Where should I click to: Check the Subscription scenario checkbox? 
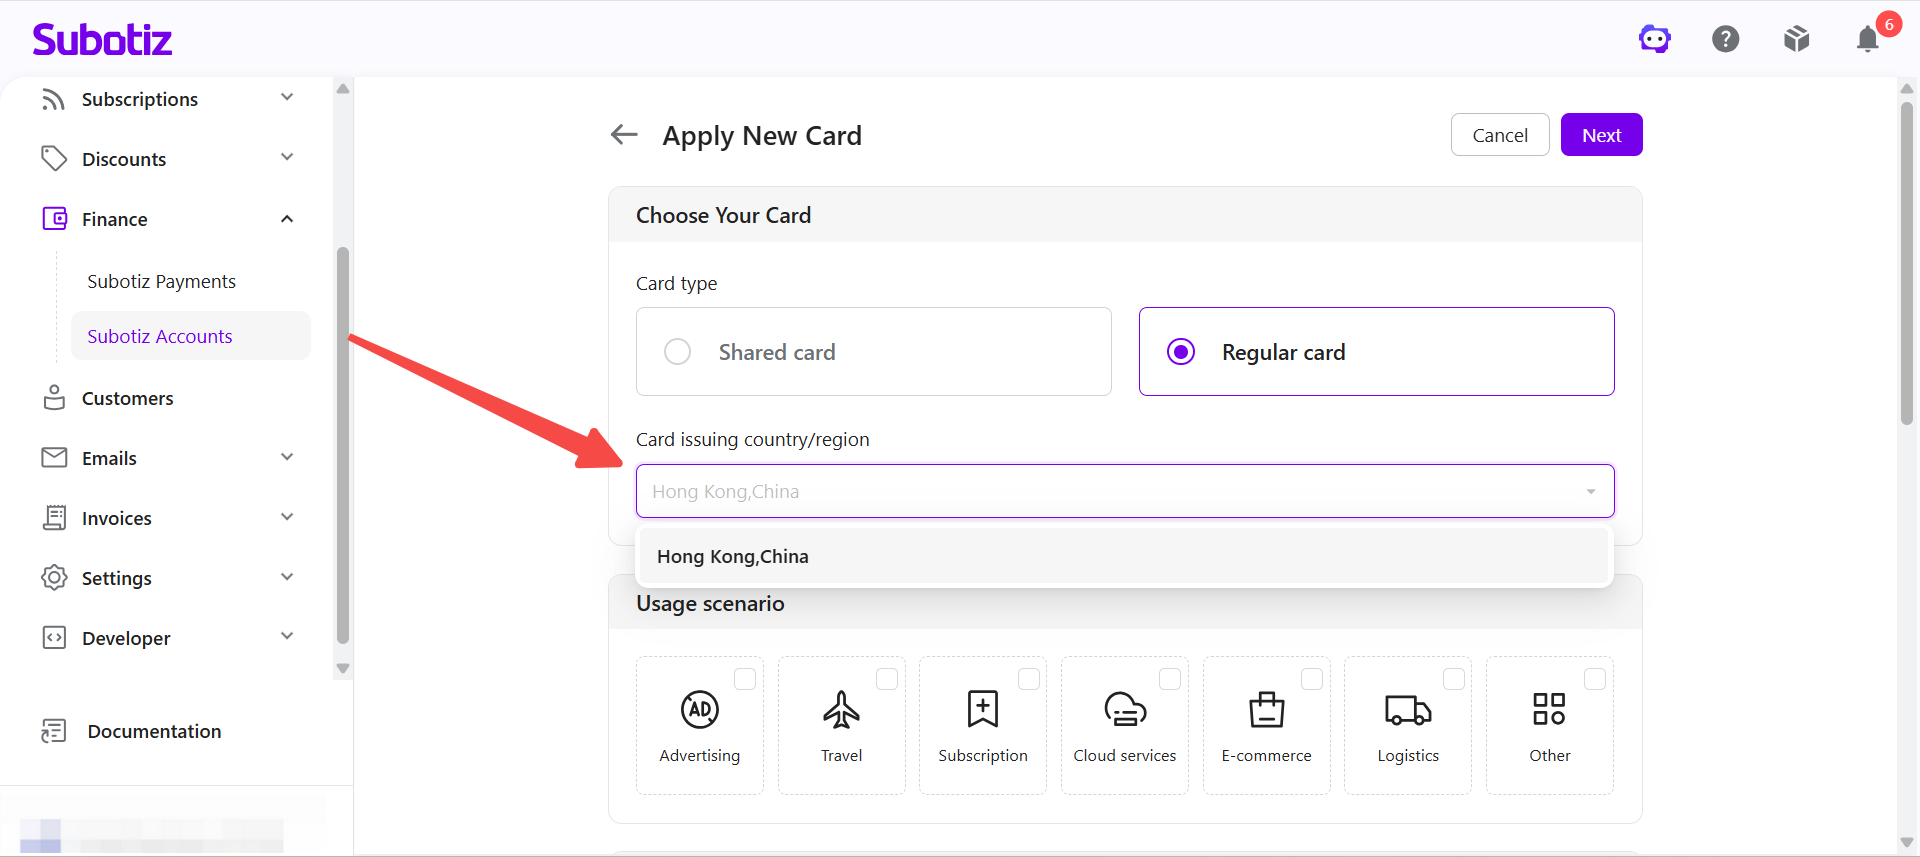point(1029,679)
